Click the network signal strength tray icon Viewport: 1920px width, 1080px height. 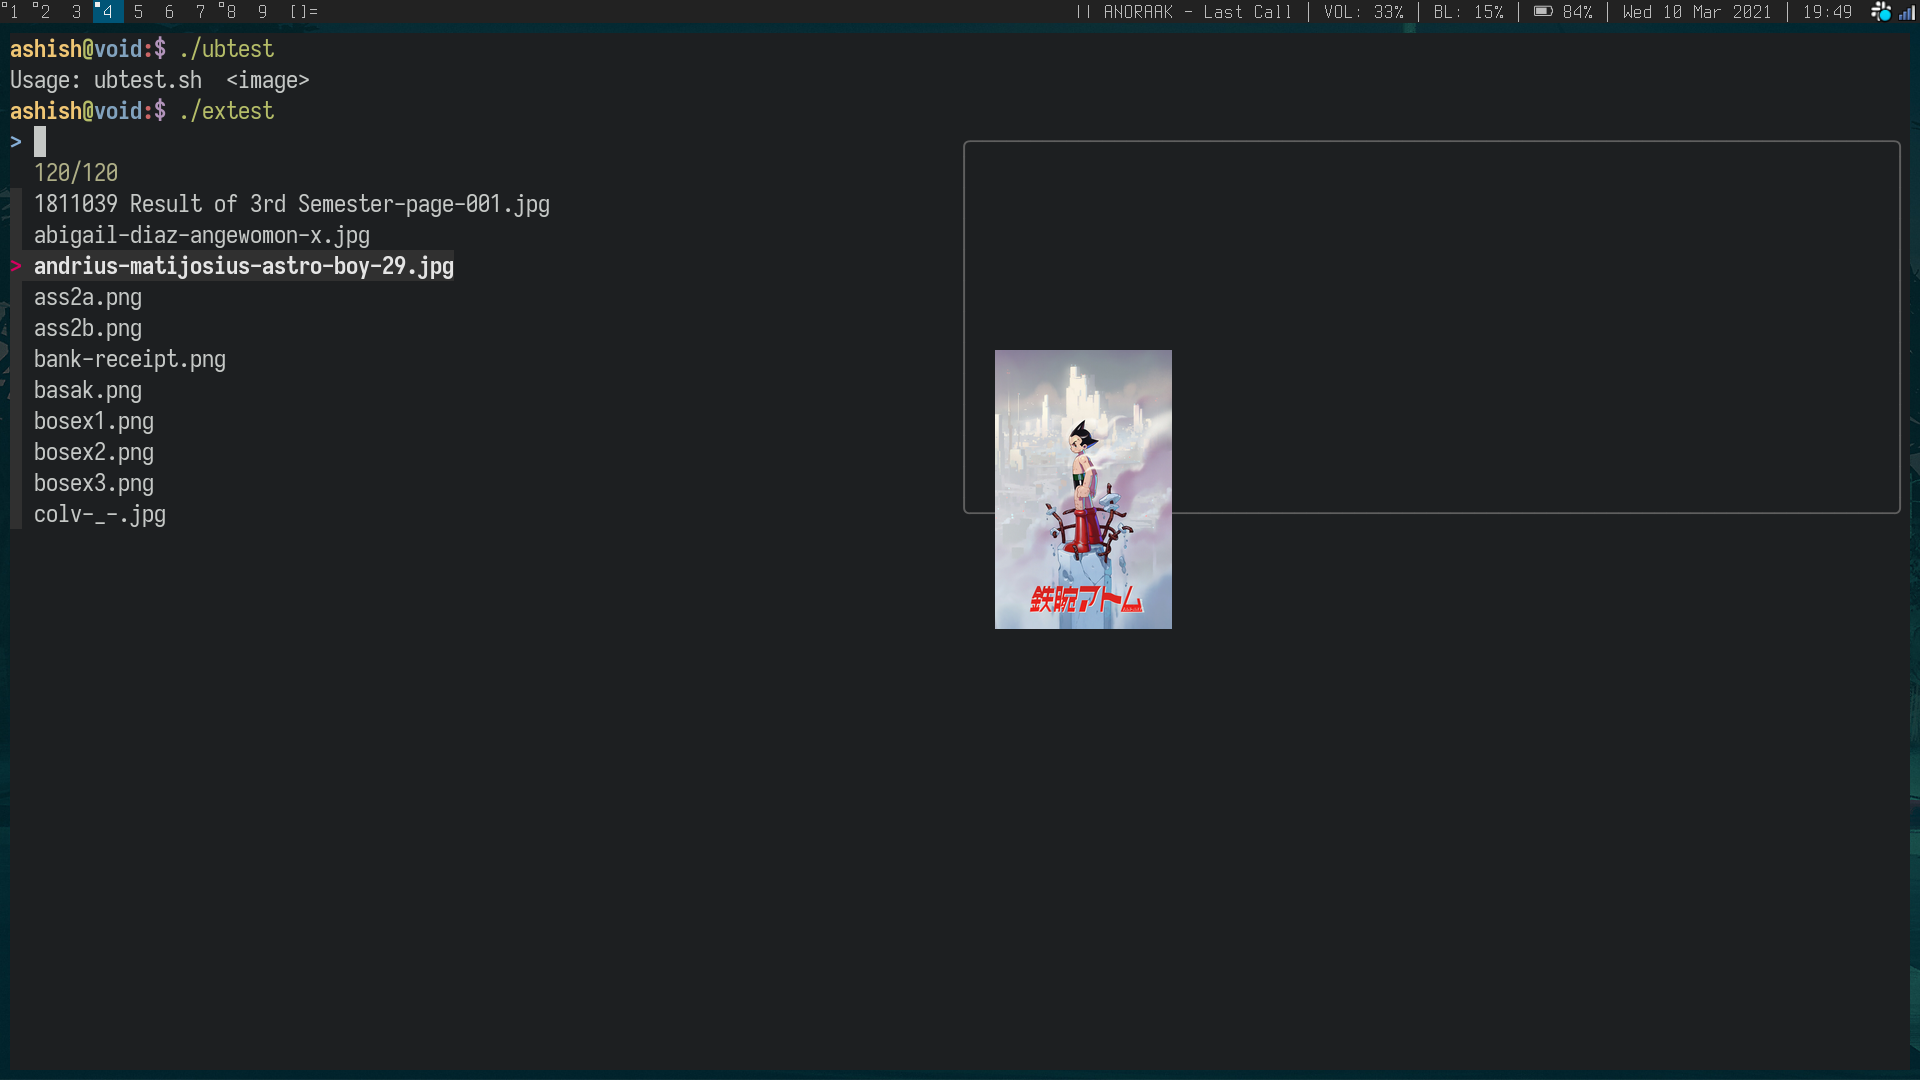1907,13
